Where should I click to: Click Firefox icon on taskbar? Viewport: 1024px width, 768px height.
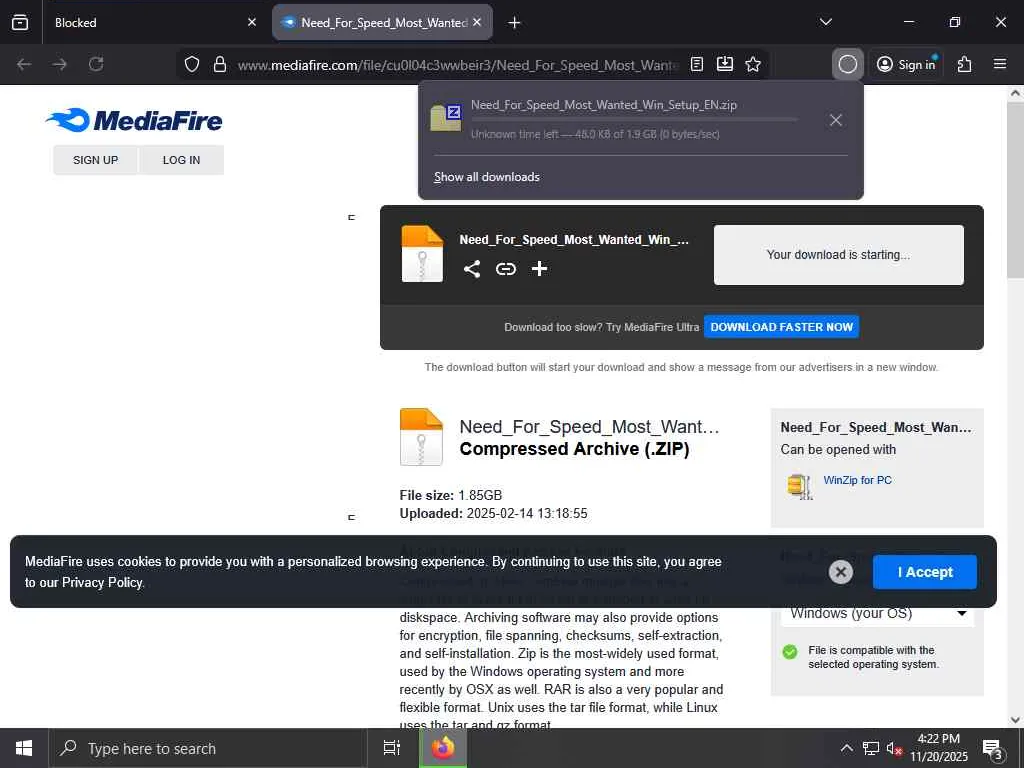443,748
